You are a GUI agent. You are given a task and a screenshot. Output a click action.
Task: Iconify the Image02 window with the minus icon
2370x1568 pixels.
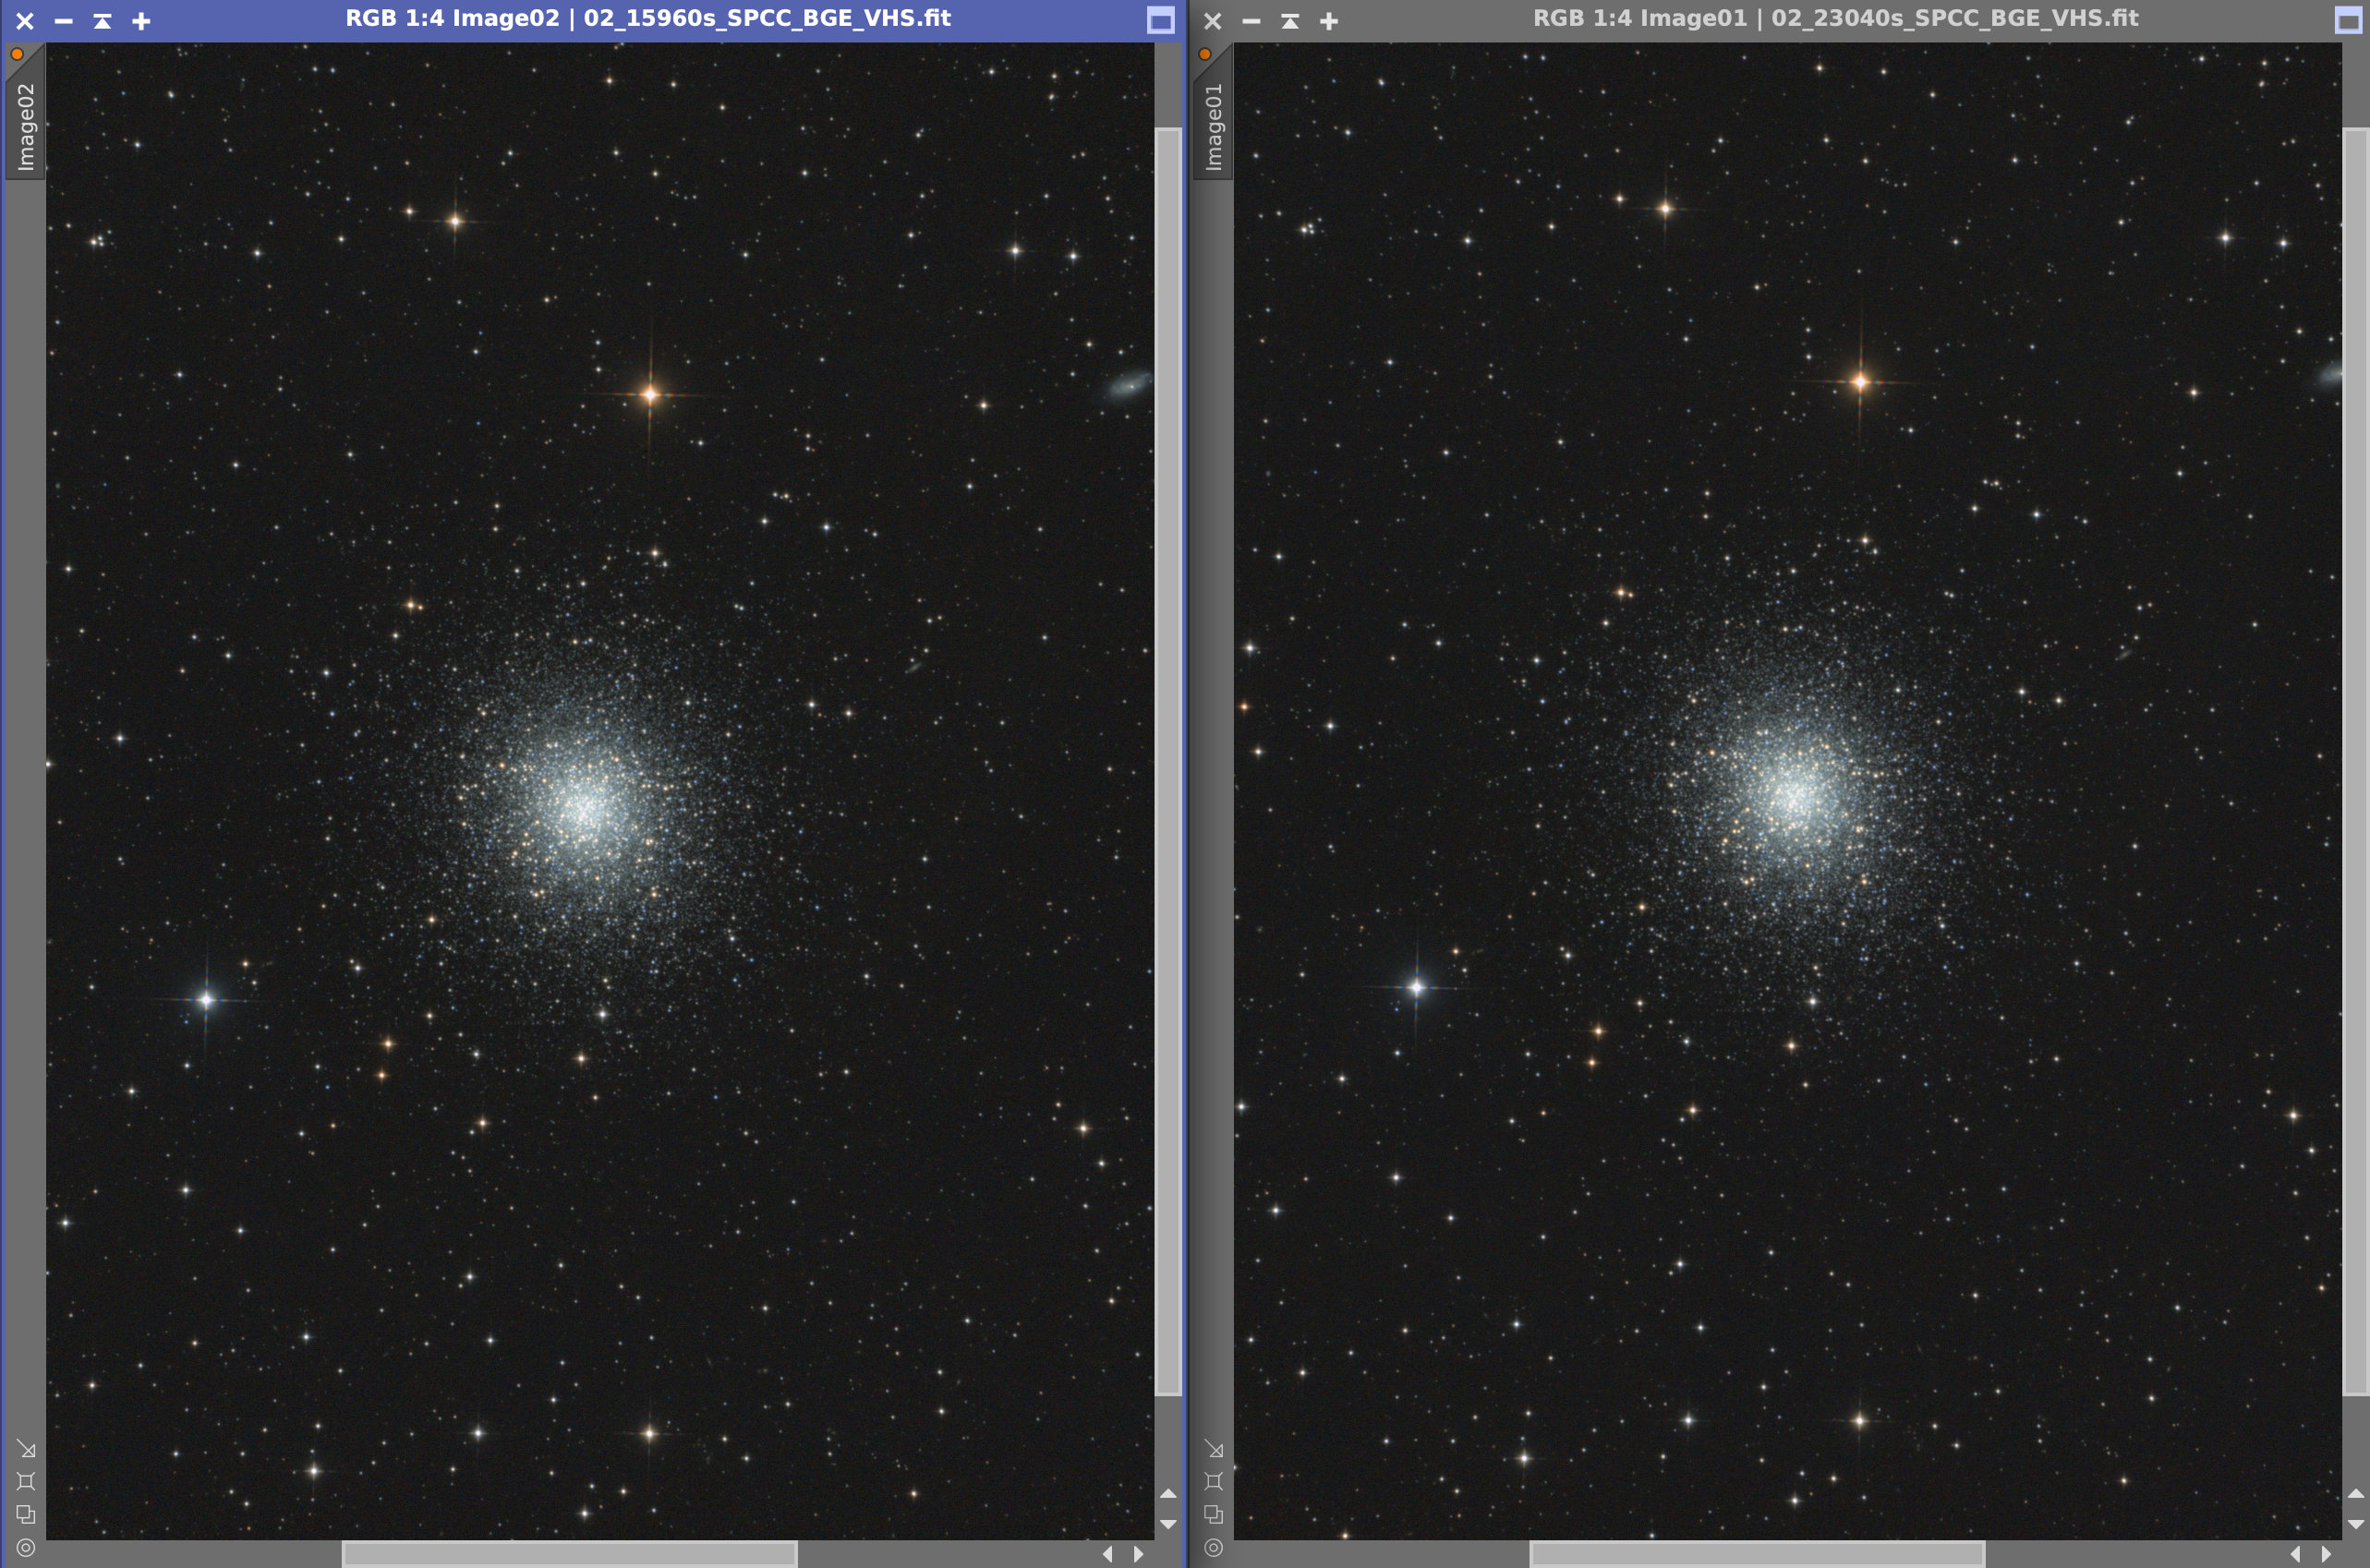tap(63, 21)
